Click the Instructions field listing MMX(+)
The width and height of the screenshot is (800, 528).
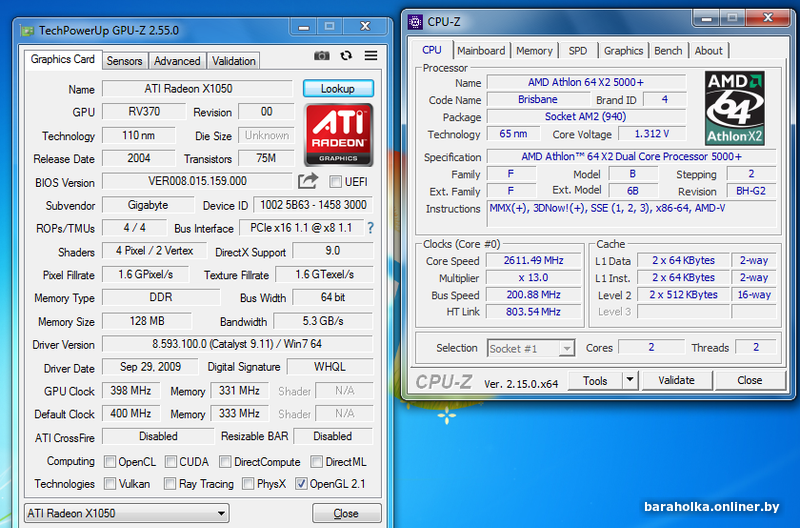632,213
